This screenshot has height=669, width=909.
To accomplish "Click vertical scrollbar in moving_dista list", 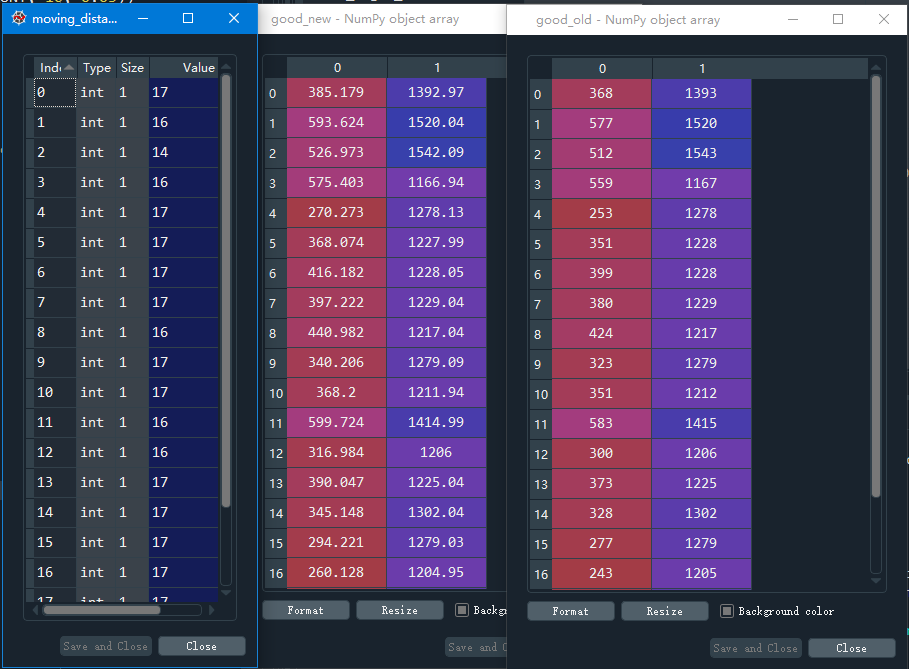I will [x=226, y=290].
